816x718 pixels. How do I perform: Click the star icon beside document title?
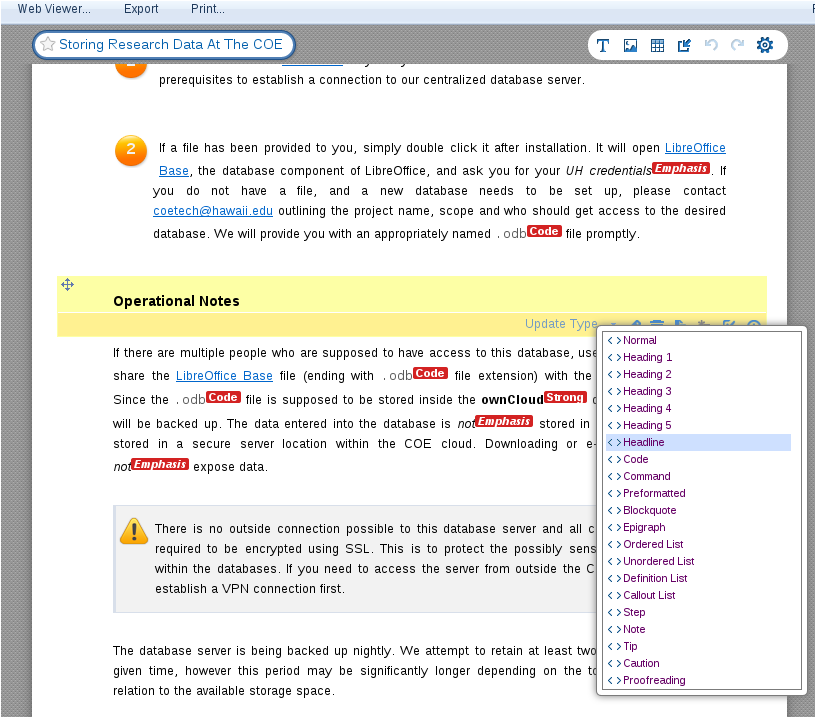click(47, 44)
